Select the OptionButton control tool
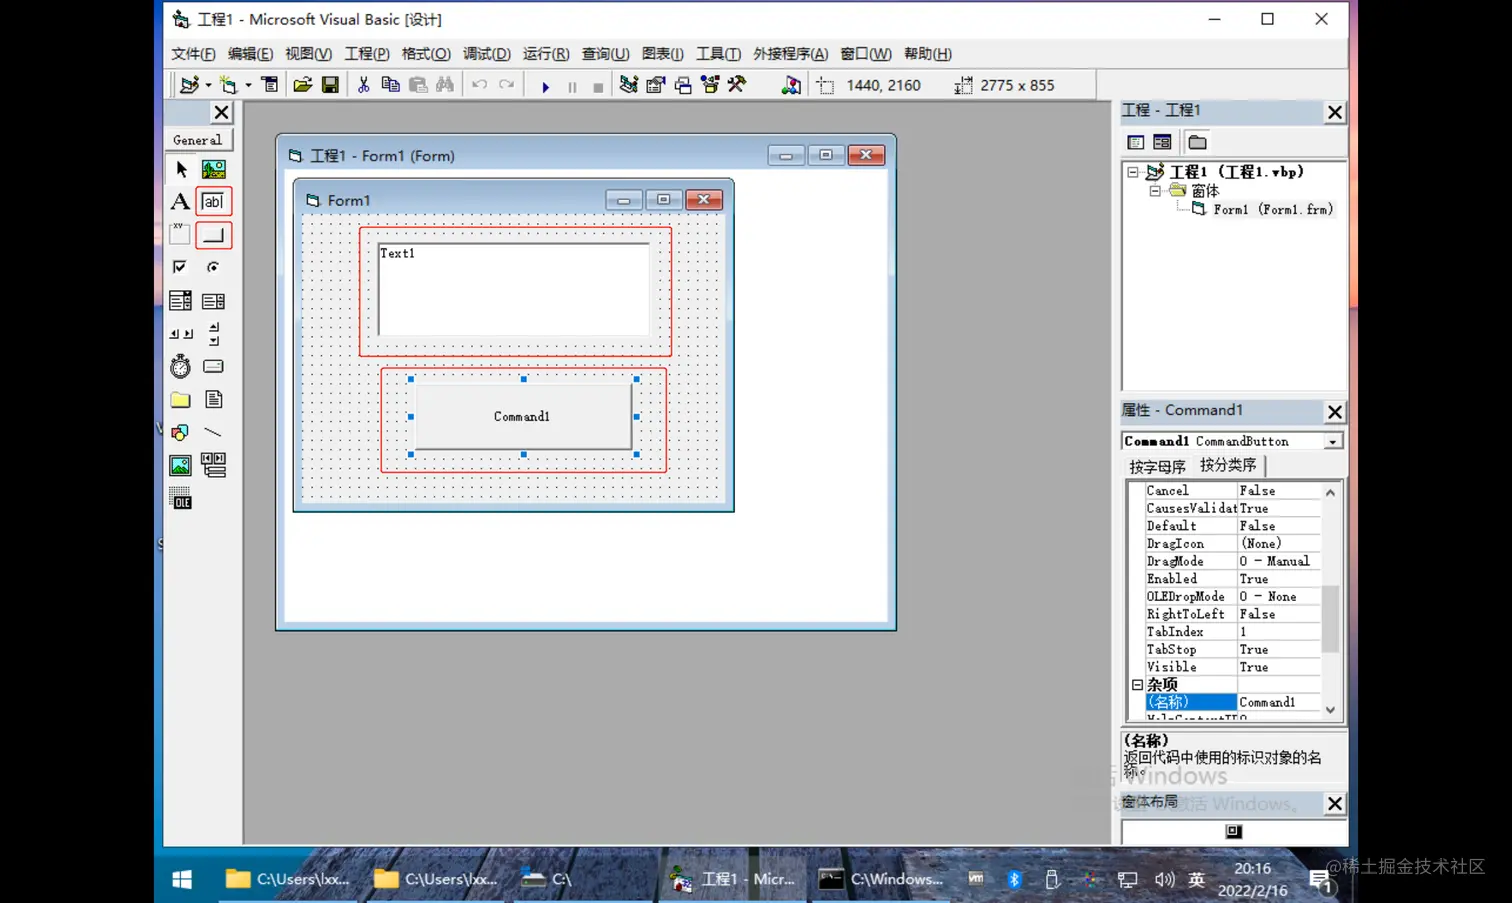The height and width of the screenshot is (903, 1512). 213,267
